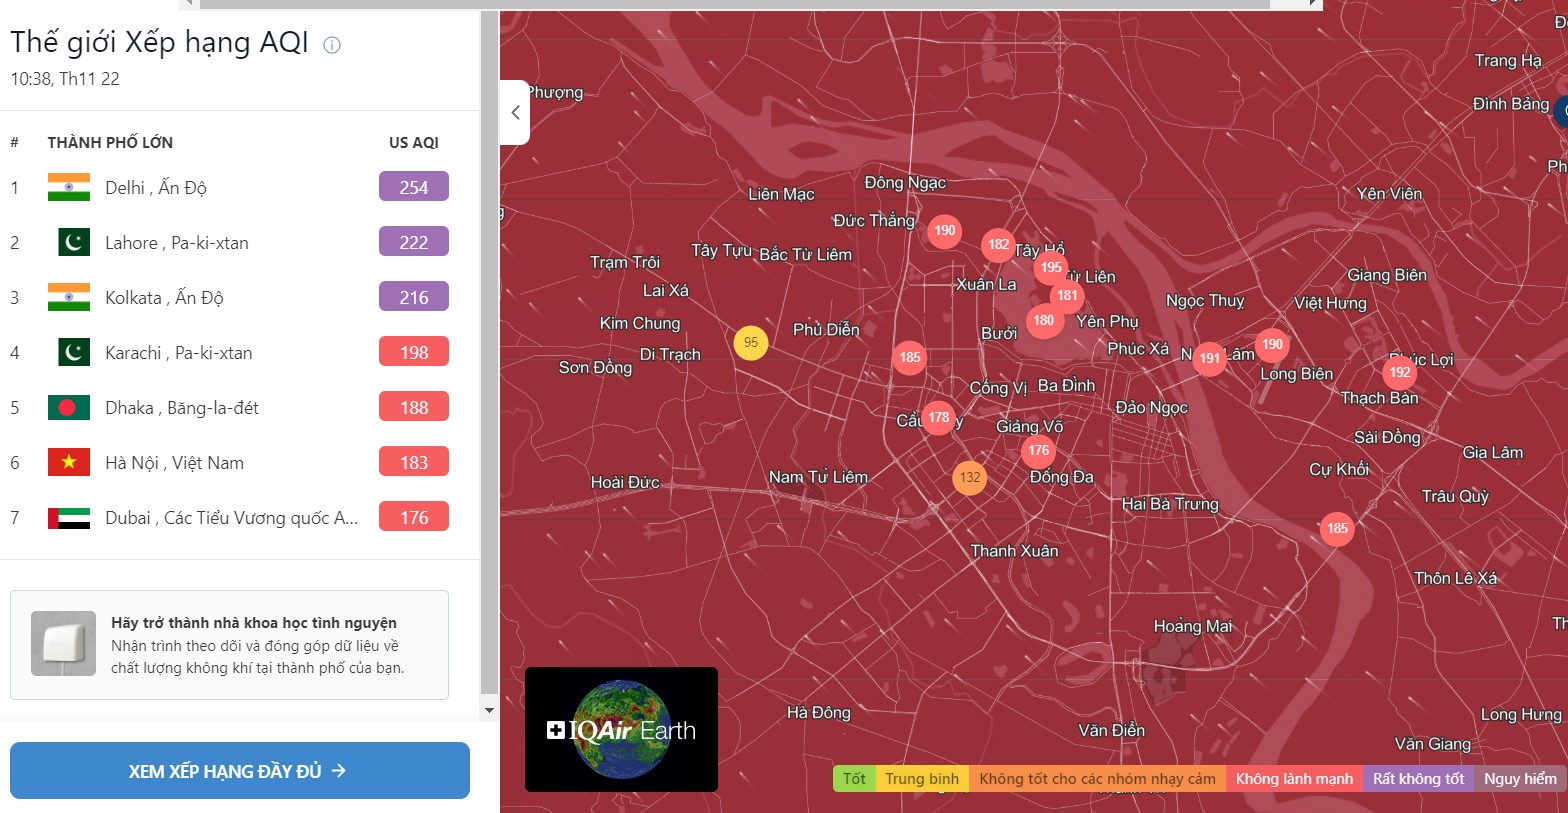Viewport: 1568px width, 813px height.
Task: Click the panel scrollbar down arrow
Action: (x=489, y=710)
